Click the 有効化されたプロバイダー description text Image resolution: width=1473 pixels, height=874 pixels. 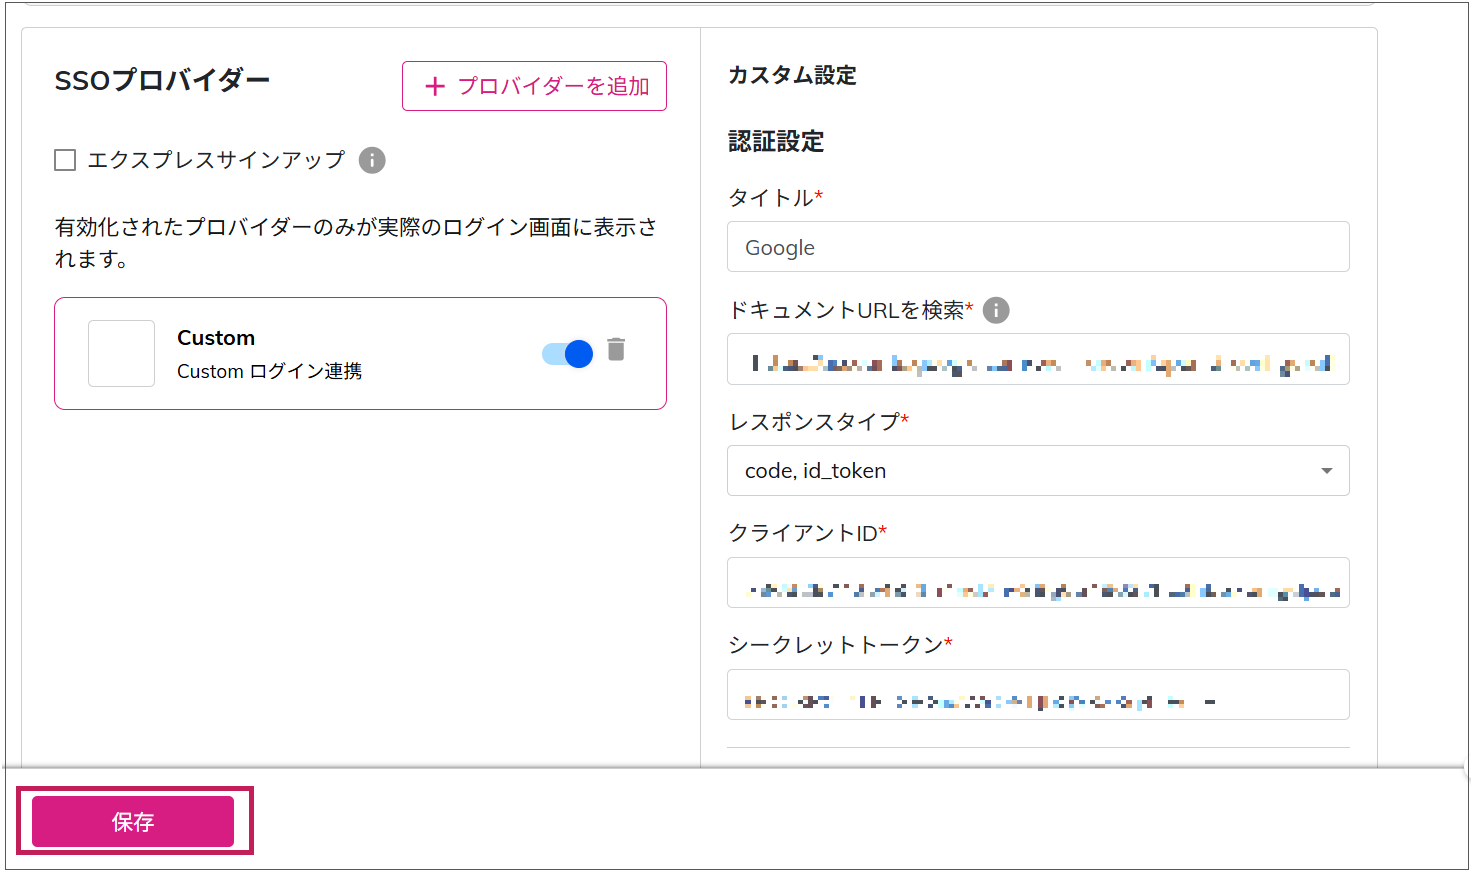[x=355, y=228]
